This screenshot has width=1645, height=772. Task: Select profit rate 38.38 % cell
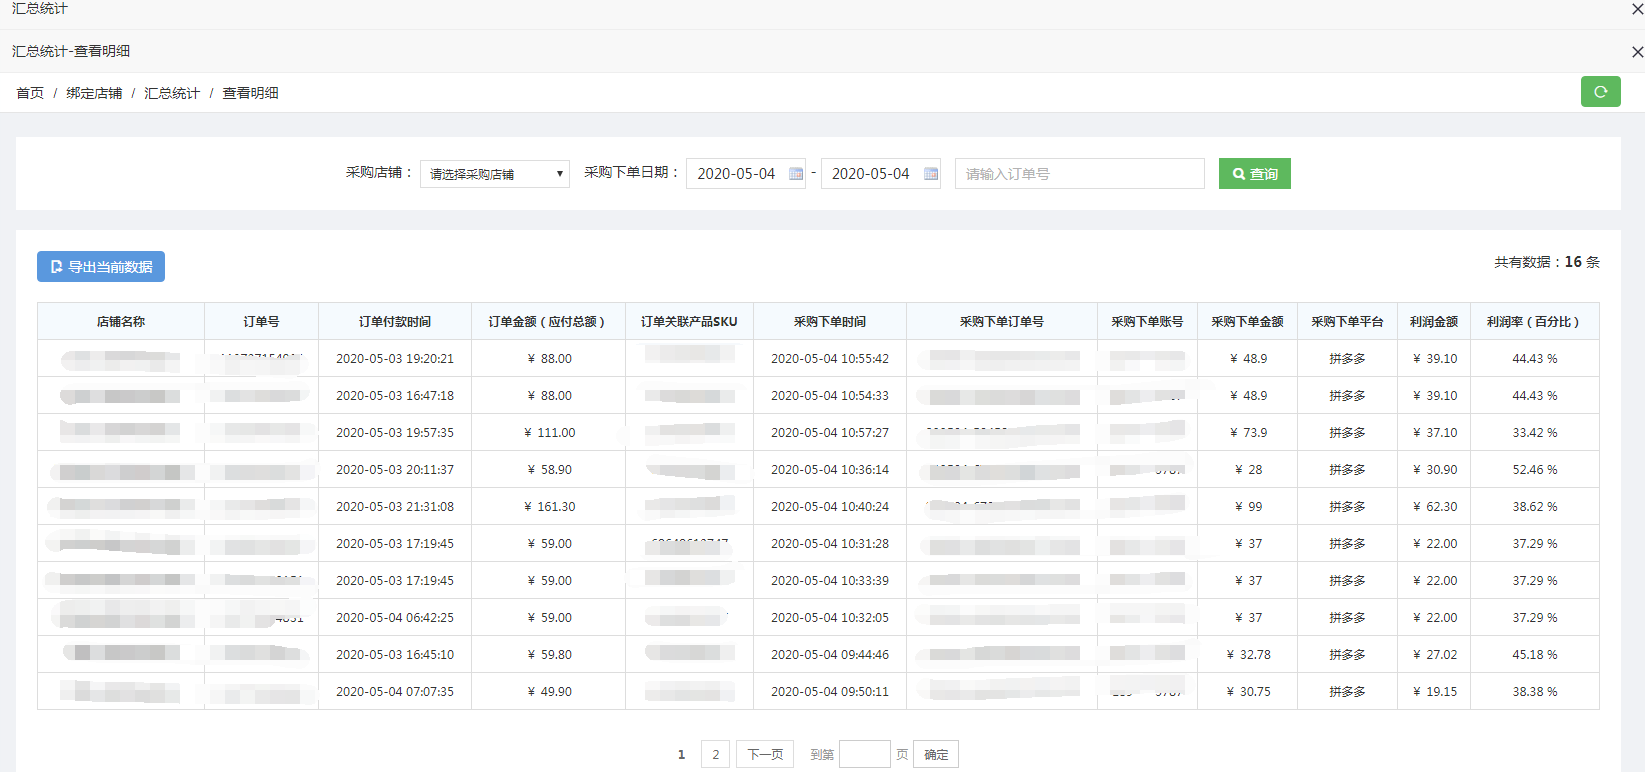click(1535, 692)
